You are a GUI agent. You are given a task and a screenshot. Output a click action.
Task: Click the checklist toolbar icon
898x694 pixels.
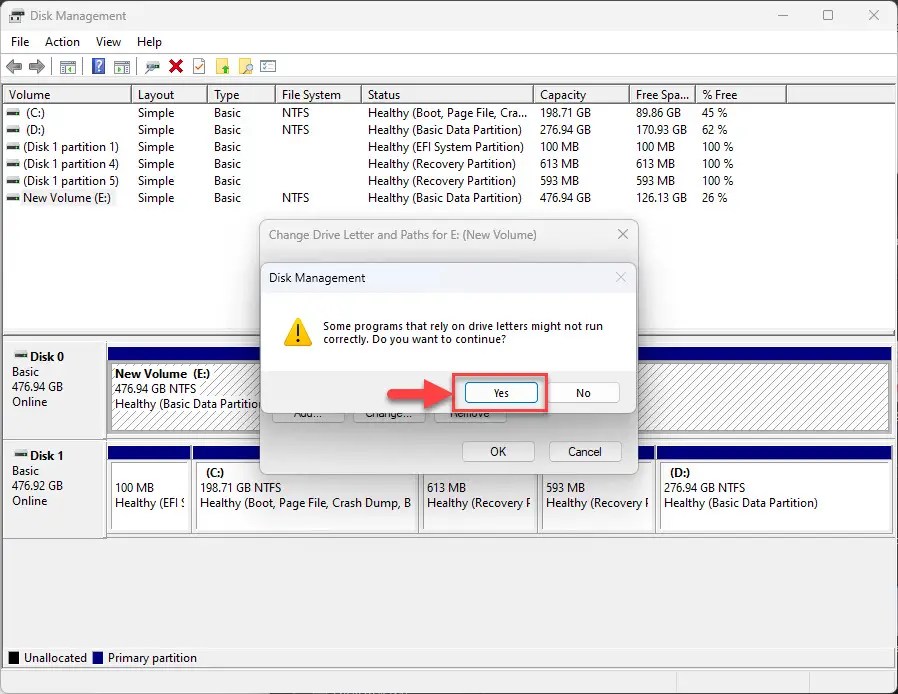pyautogui.click(x=199, y=66)
